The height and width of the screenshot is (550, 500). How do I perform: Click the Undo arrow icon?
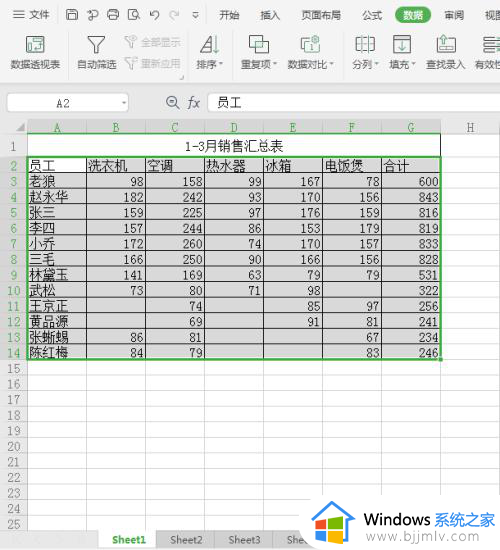coord(154,15)
